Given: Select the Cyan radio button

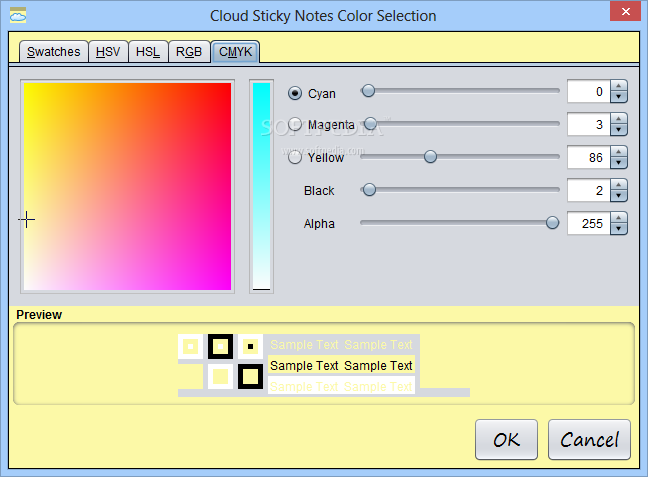Looking at the screenshot, I should (x=295, y=93).
